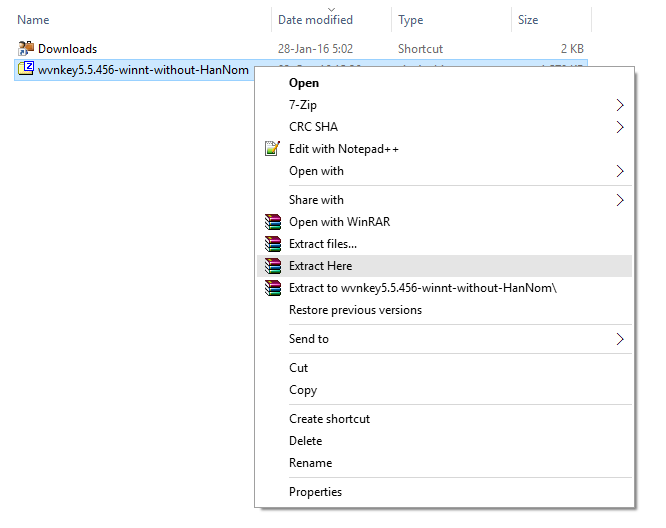This screenshot has height=528, width=666.
Task: Sort files by the Name column header
Action: (34, 20)
